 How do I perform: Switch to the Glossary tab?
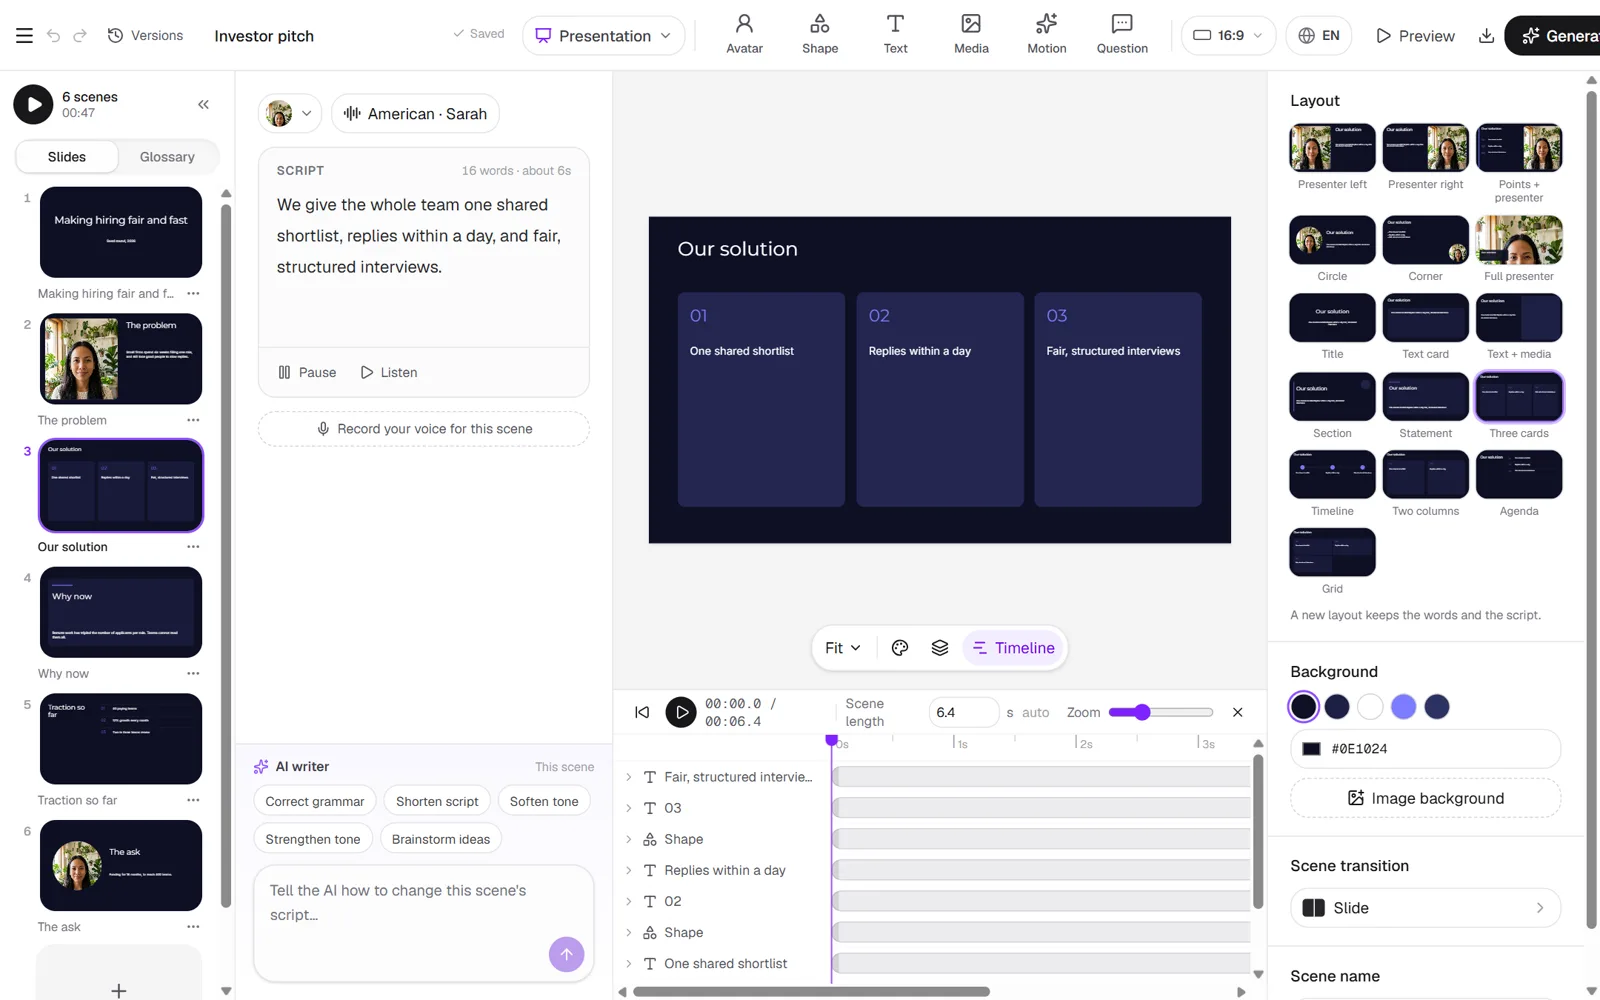pyautogui.click(x=167, y=157)
